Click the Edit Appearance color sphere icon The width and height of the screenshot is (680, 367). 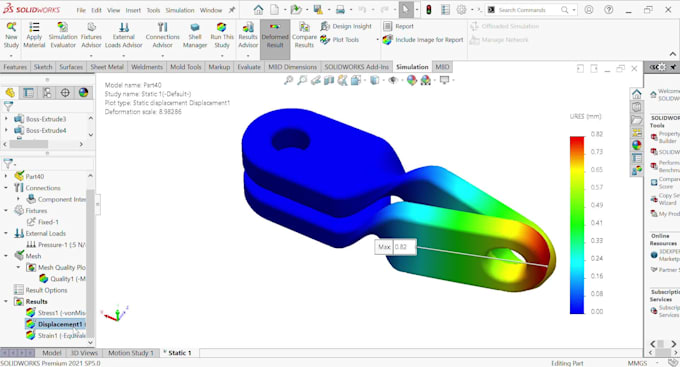click(412, 80)
